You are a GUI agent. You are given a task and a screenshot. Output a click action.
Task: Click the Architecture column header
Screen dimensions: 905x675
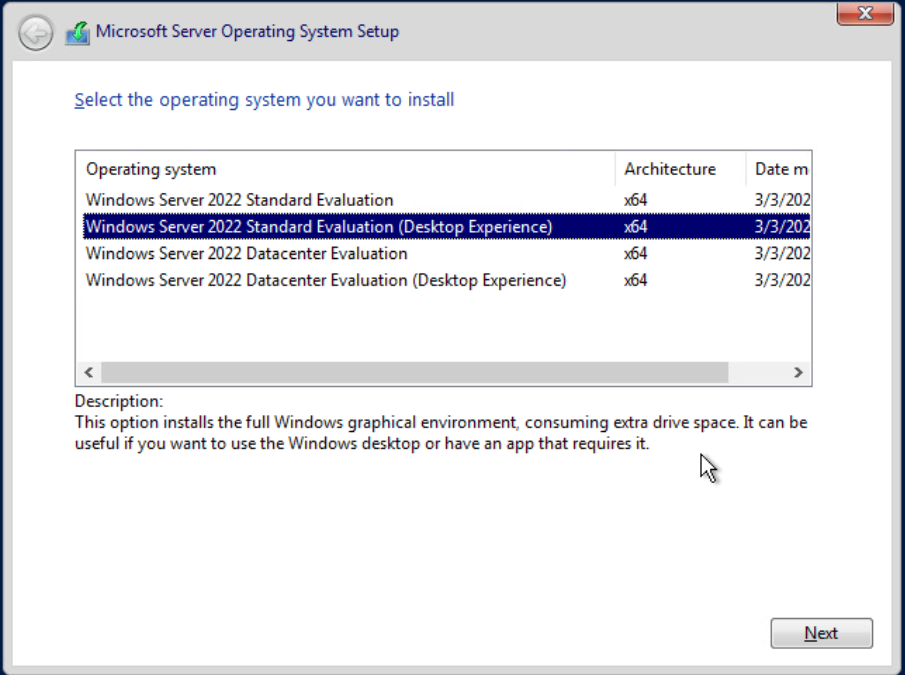(x=680, y=169)
